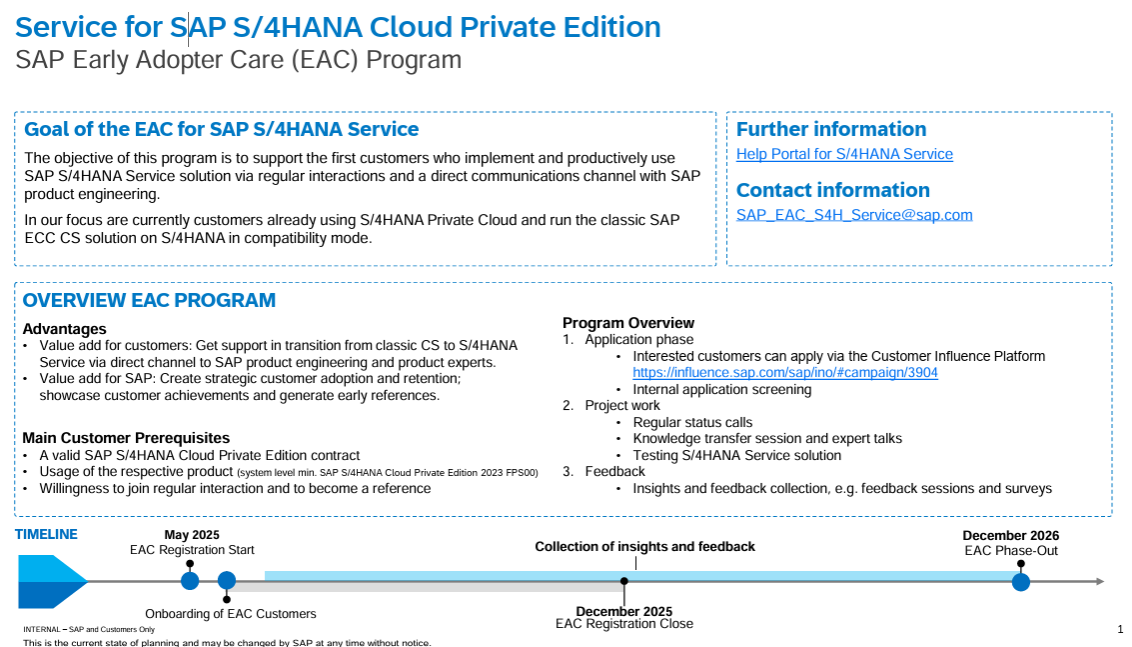Click the December 2025 registration close marker
Image resolution: width=1132 pixels, height=647 pixels.
pos(624,581)
